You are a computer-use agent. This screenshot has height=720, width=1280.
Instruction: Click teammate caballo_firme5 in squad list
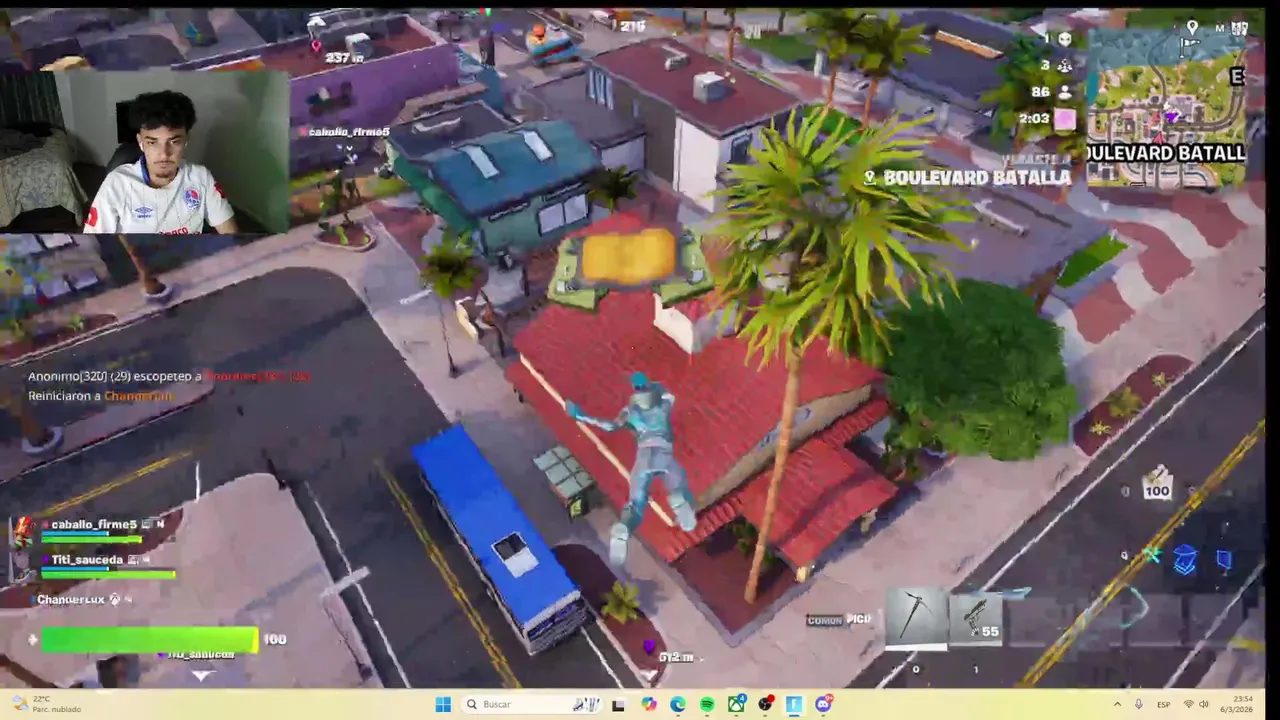point(93,525)
